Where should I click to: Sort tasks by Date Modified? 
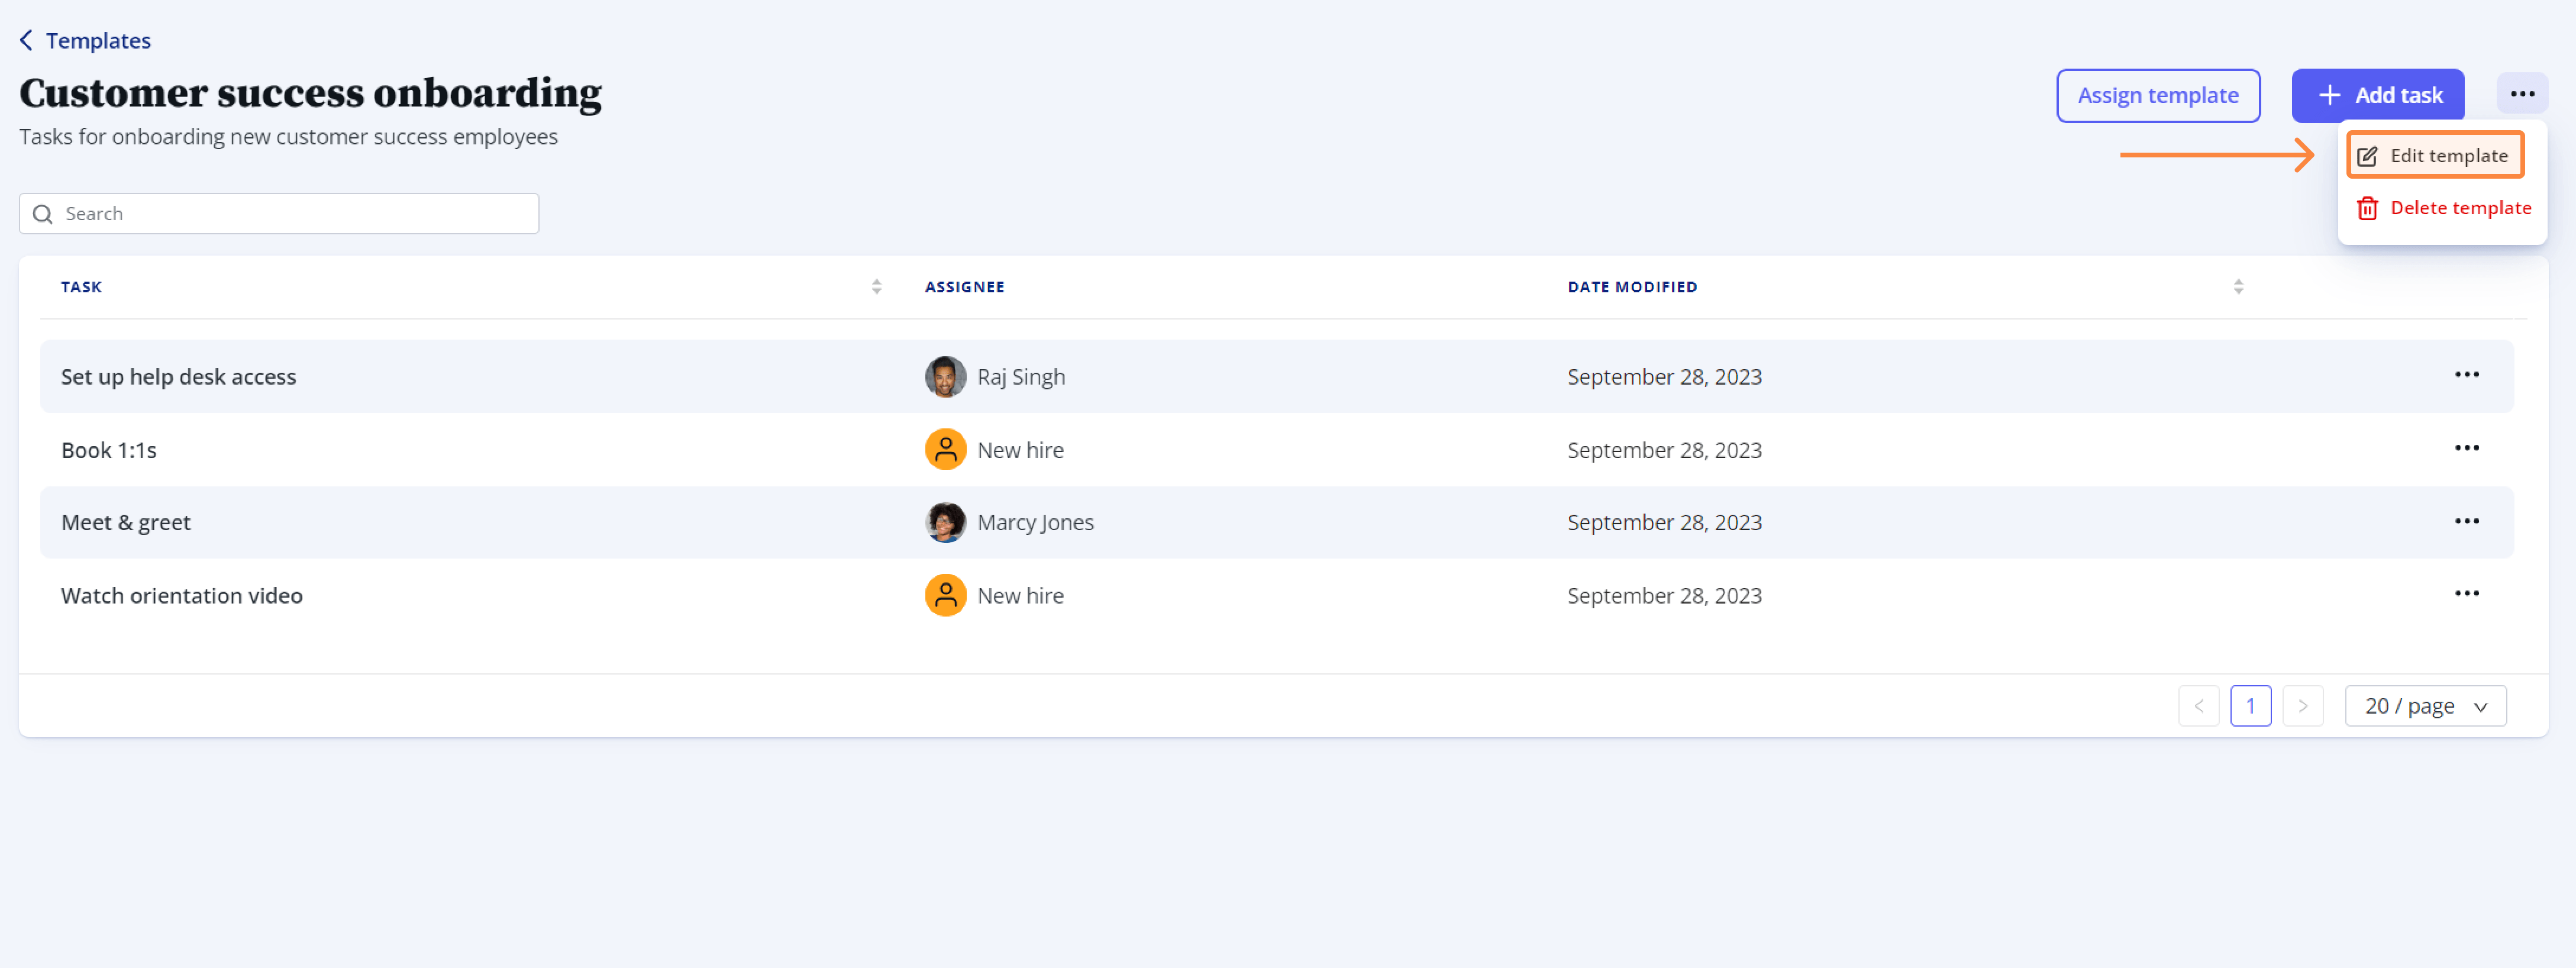[2238, 287]
